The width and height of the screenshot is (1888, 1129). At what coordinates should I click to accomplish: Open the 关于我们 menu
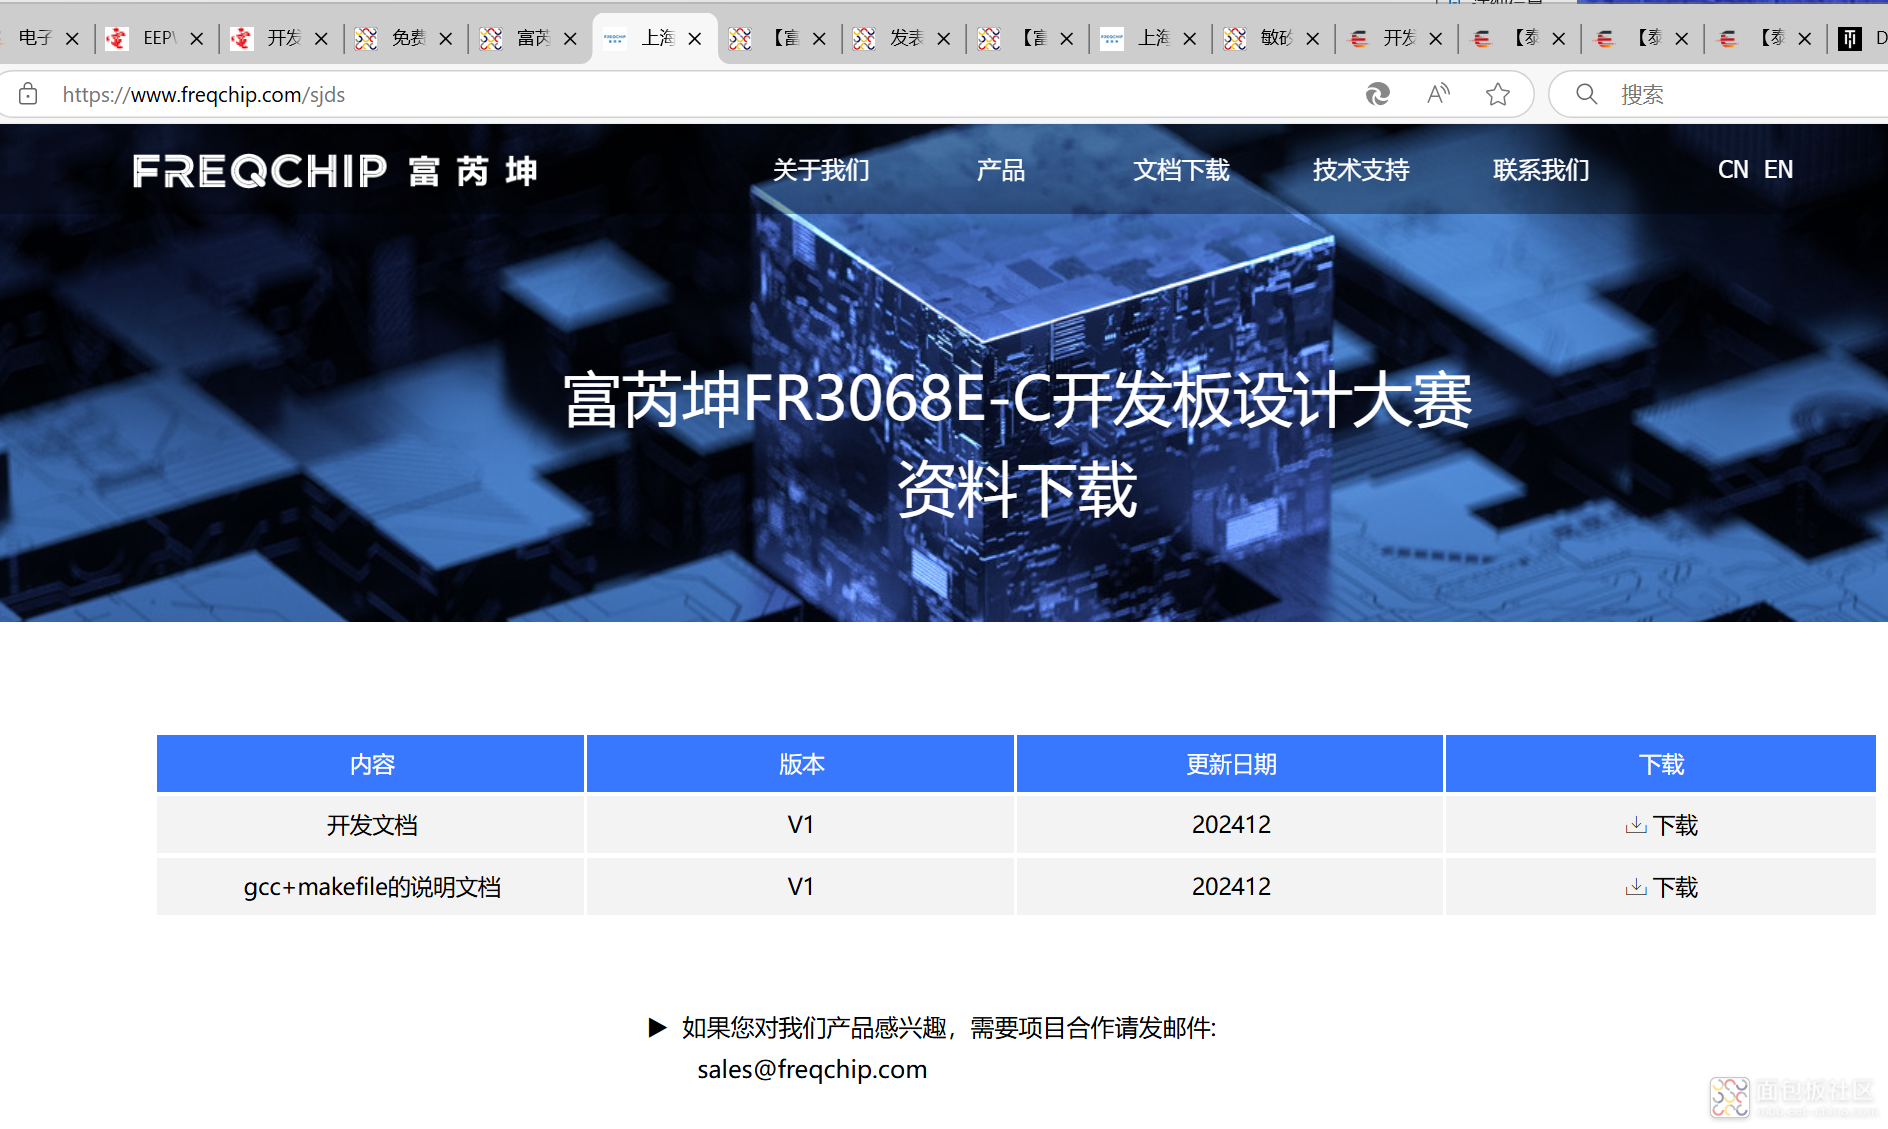821,170
